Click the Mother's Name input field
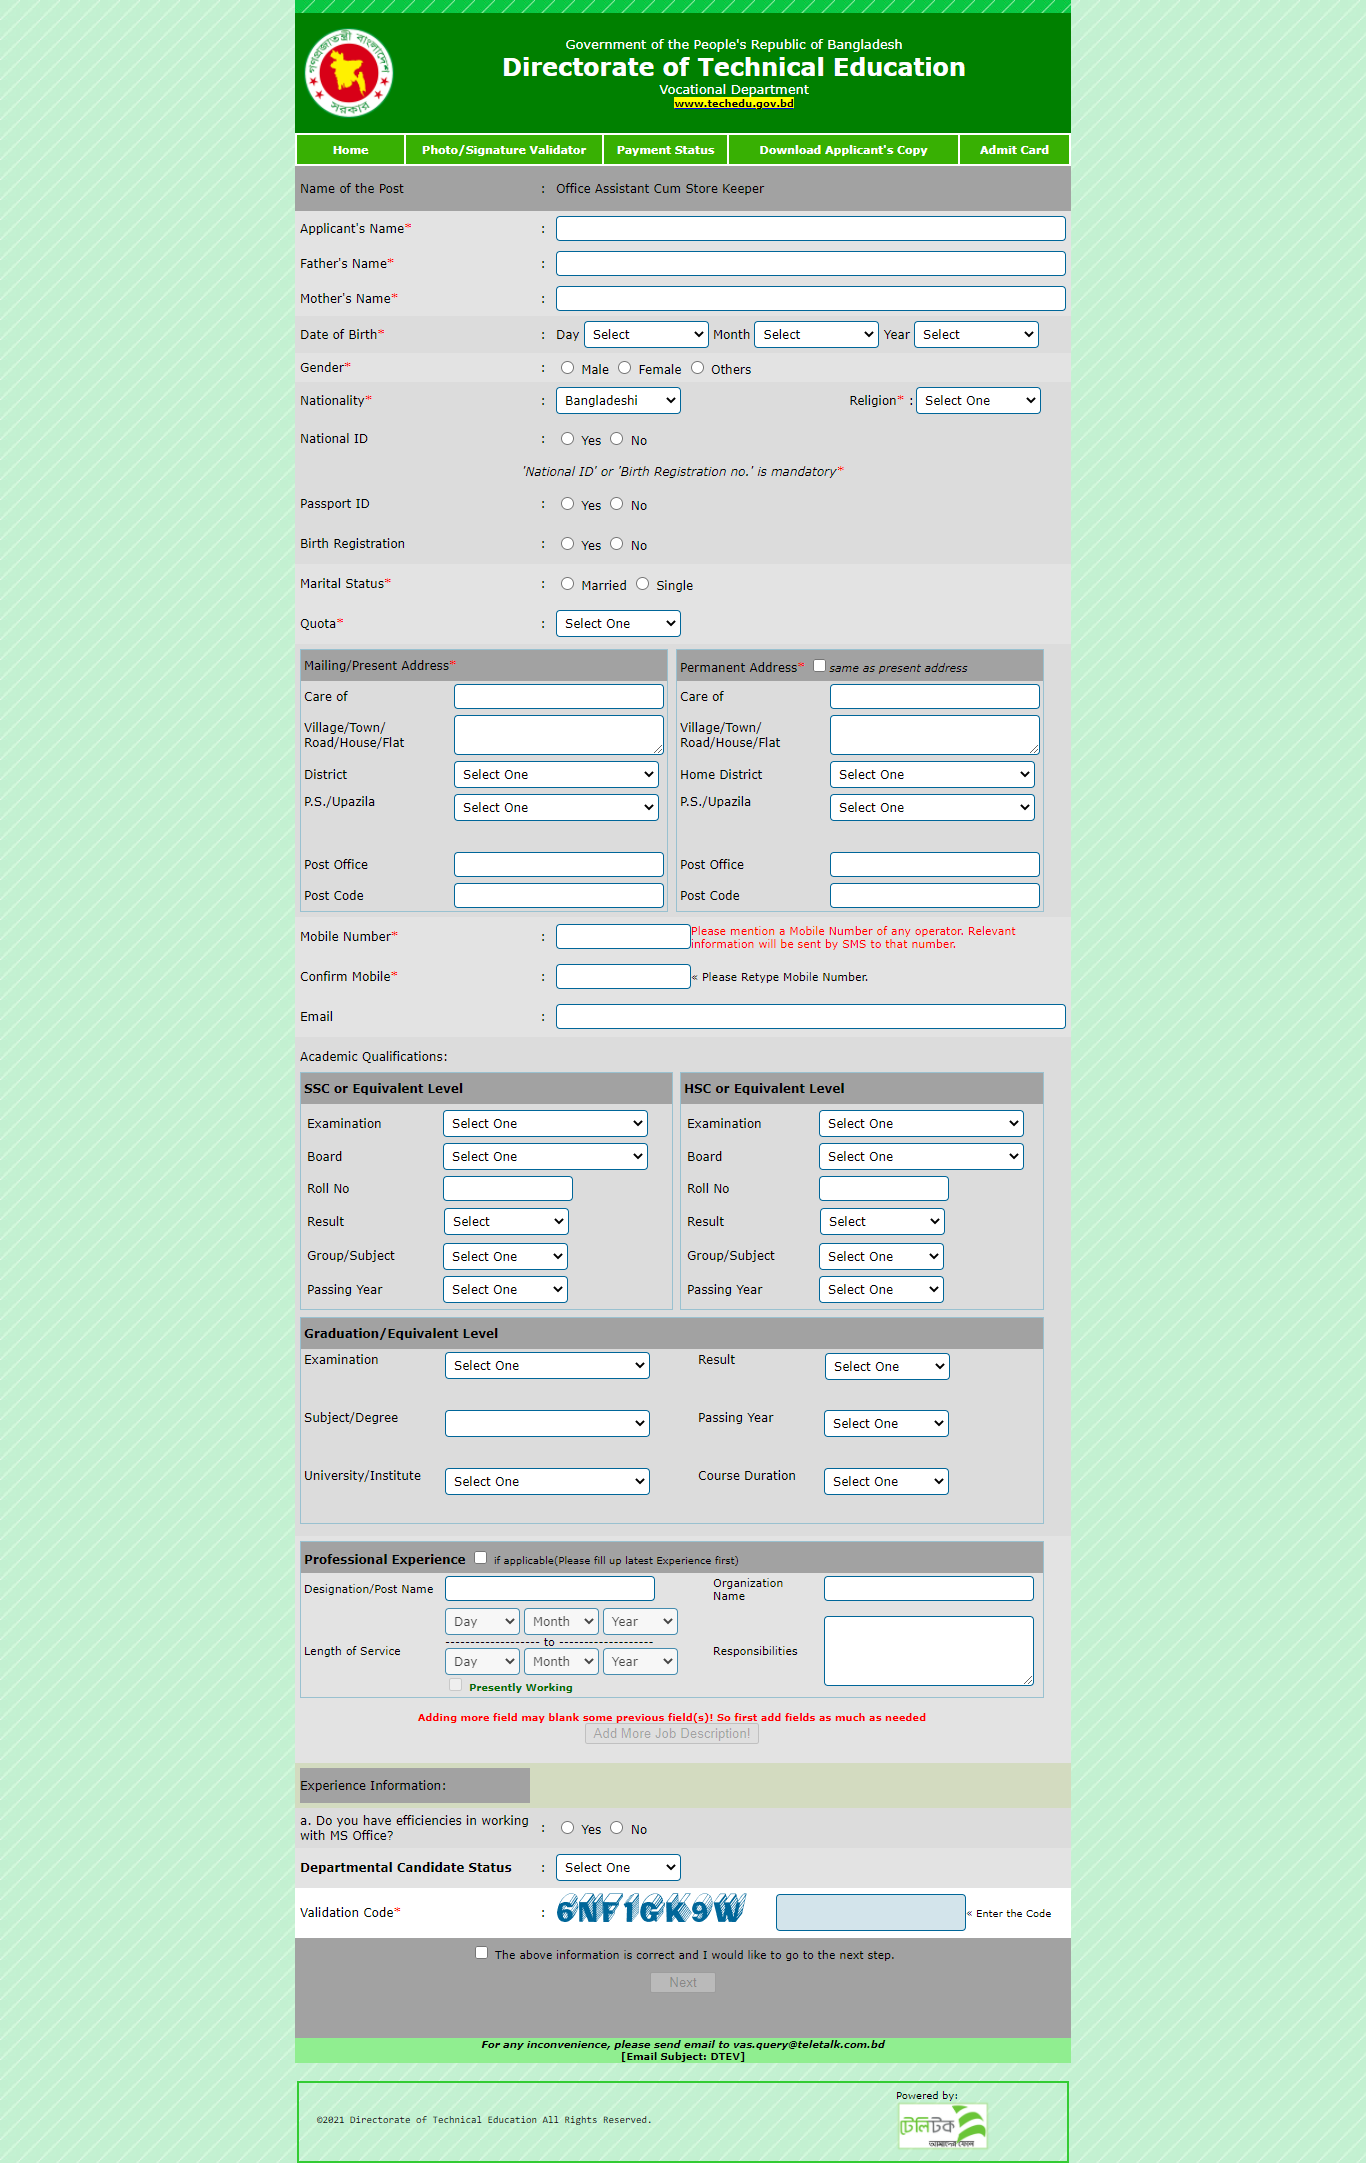Viewport: 1366px width, 2163px height. click(811, 299)
